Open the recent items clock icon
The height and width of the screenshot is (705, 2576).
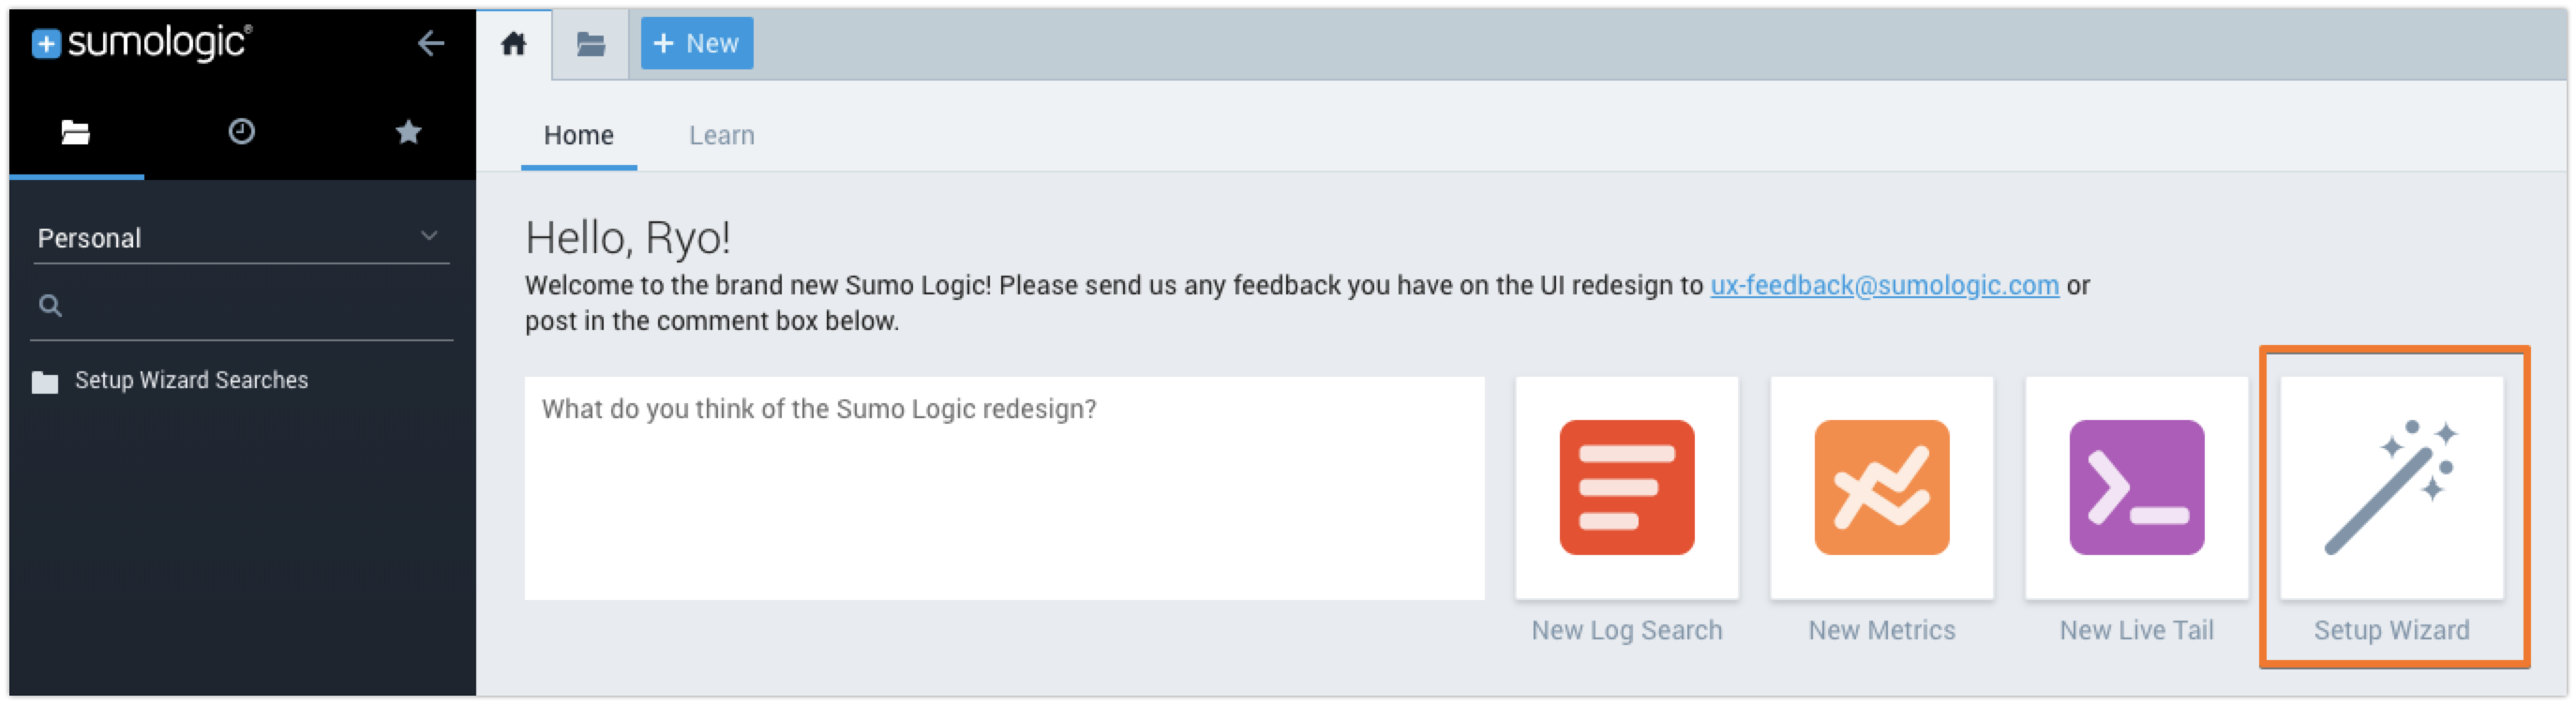[241, 131]
